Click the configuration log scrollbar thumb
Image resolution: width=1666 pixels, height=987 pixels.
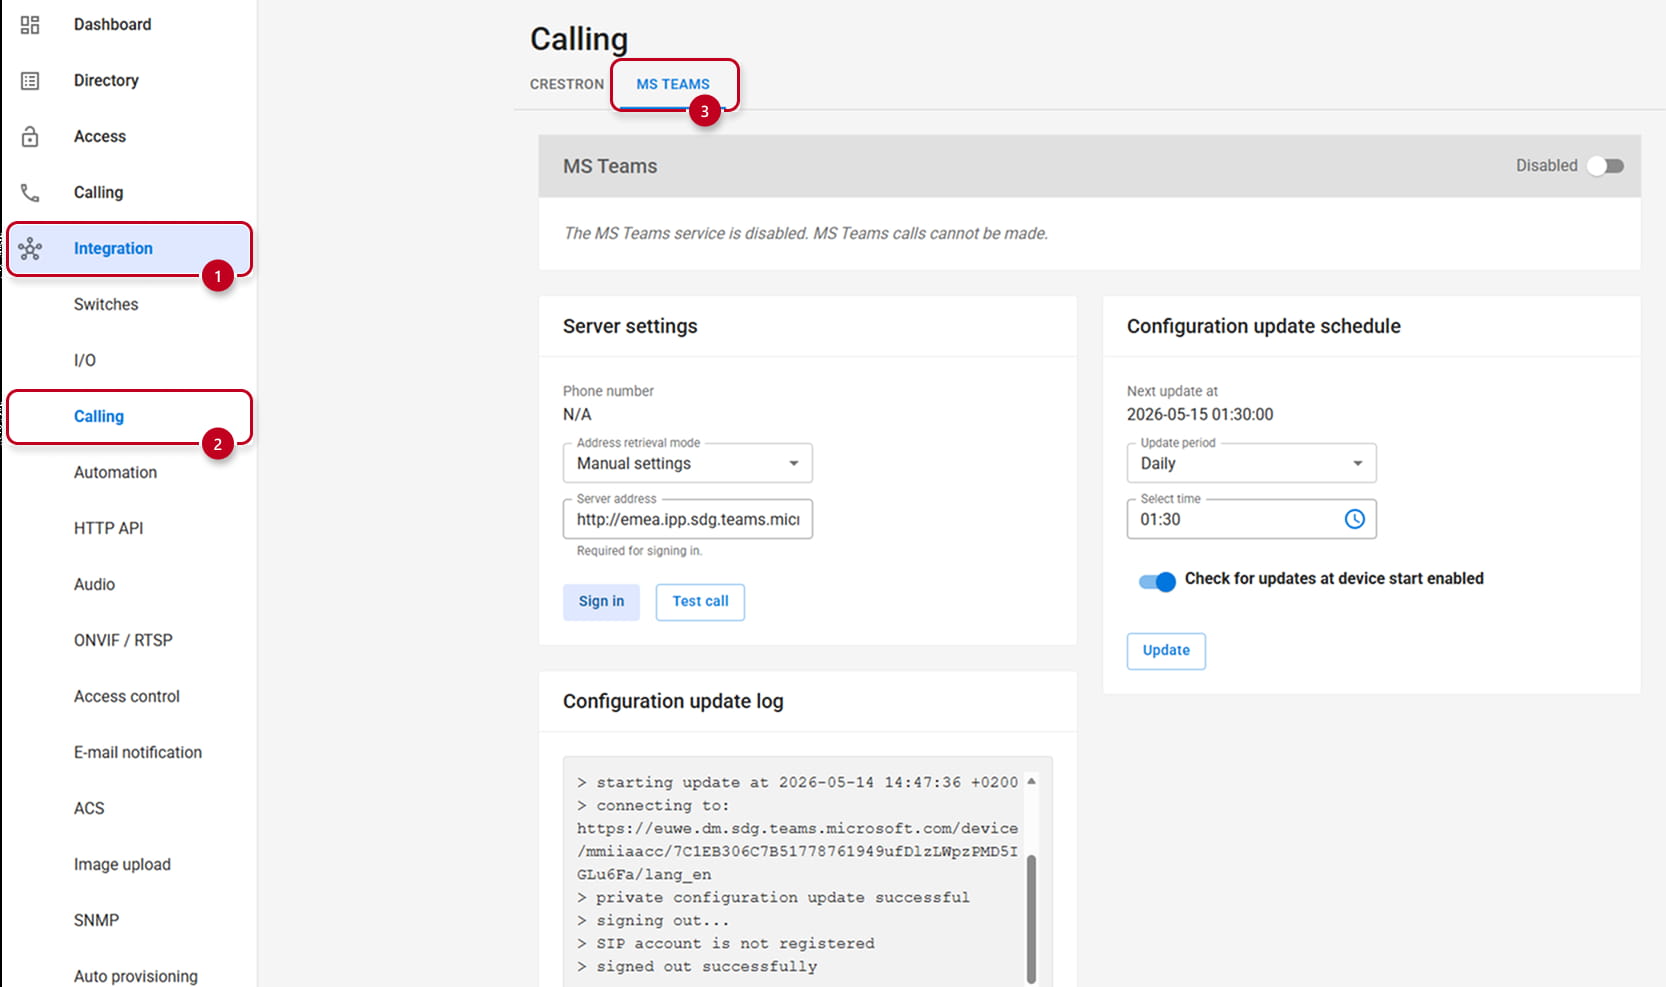[x=1031, y=918]
